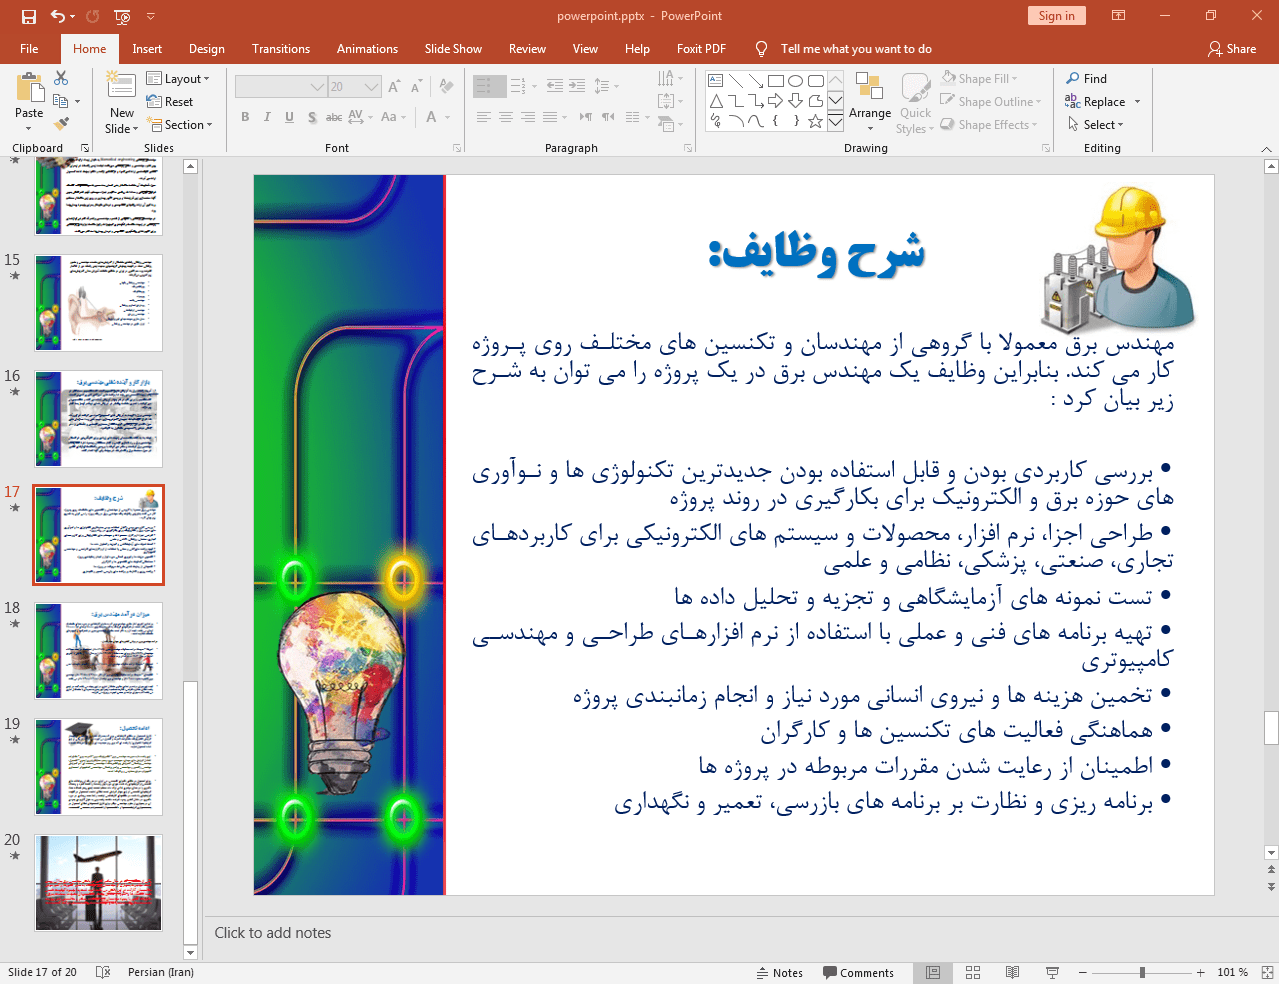Clear all formatting with the eraser icon
The height and width of the screenshot is (984, 1279).
coord(446,87)
